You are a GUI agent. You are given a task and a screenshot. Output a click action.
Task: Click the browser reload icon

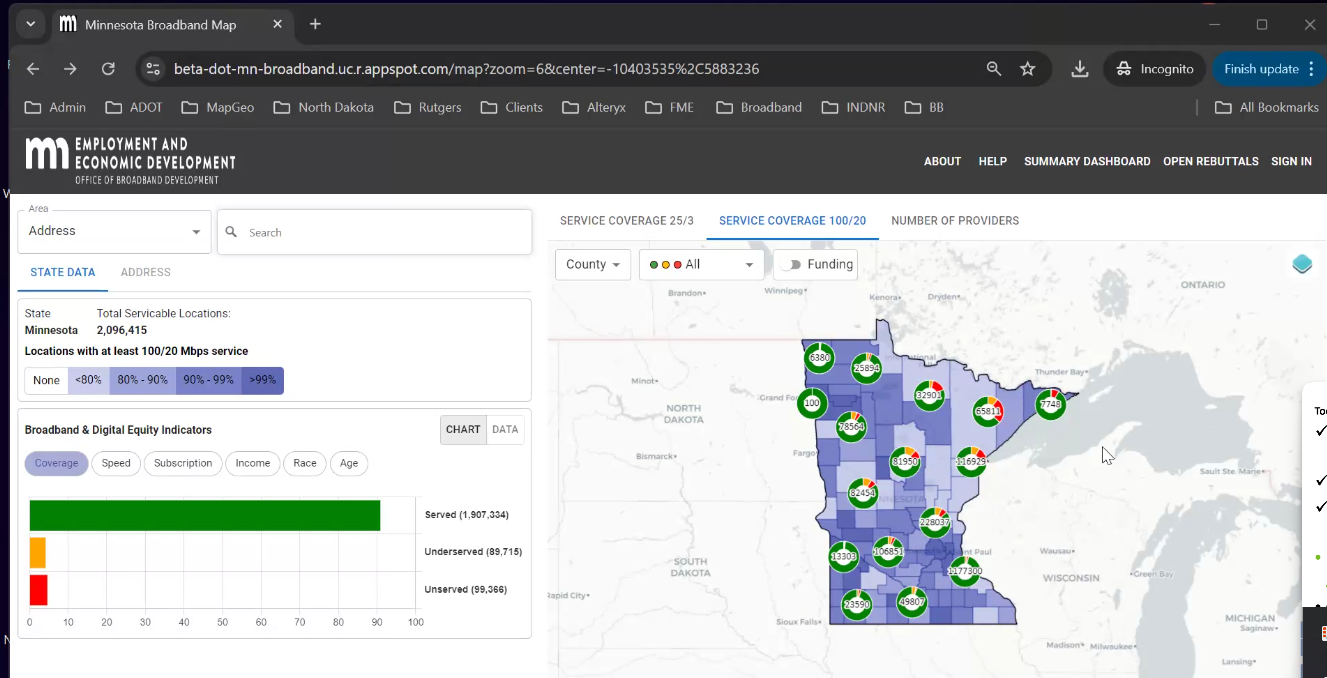tap(108, 69)
